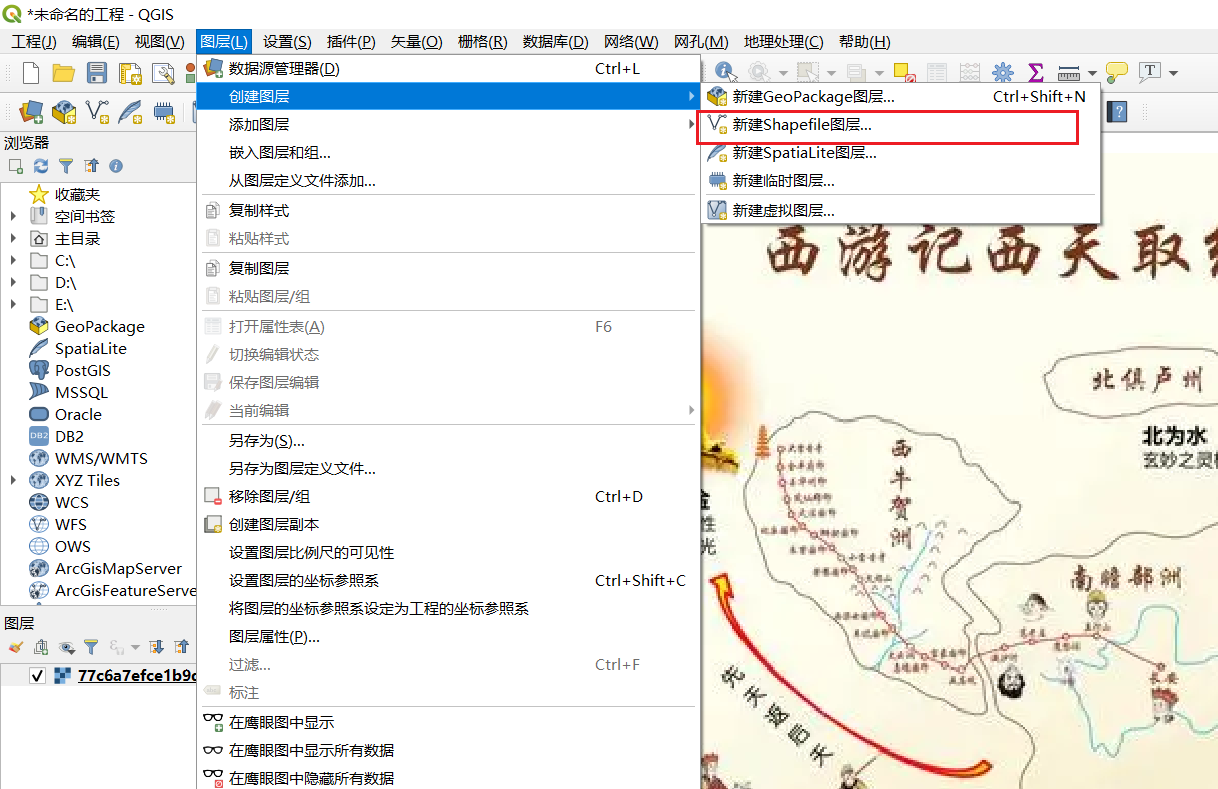1218x789 pixels.
Task: Save project with the floppy disk icon
Action: 97,73
